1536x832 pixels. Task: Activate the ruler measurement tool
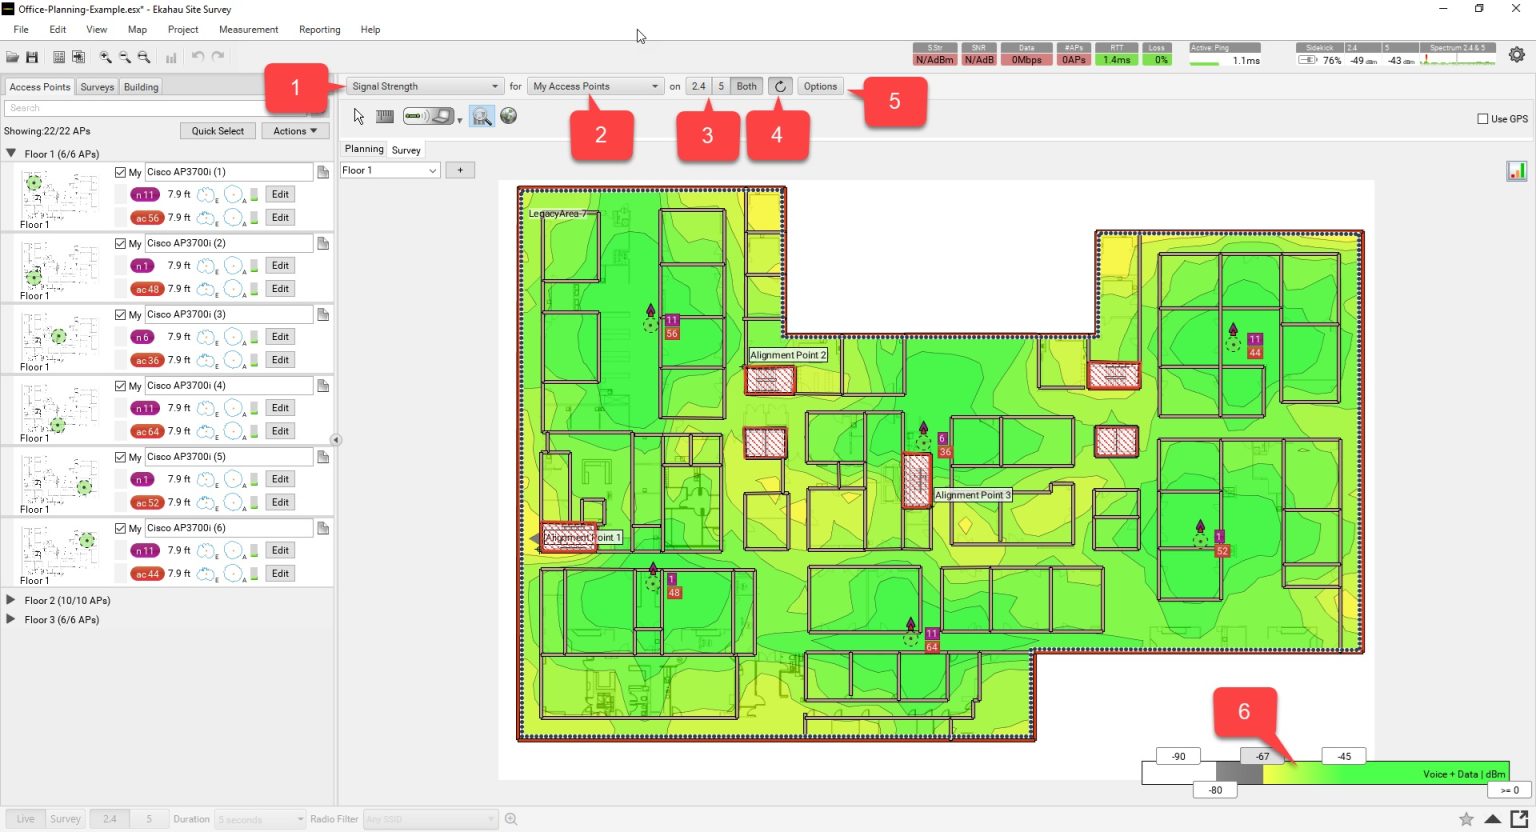coord(384,116)
